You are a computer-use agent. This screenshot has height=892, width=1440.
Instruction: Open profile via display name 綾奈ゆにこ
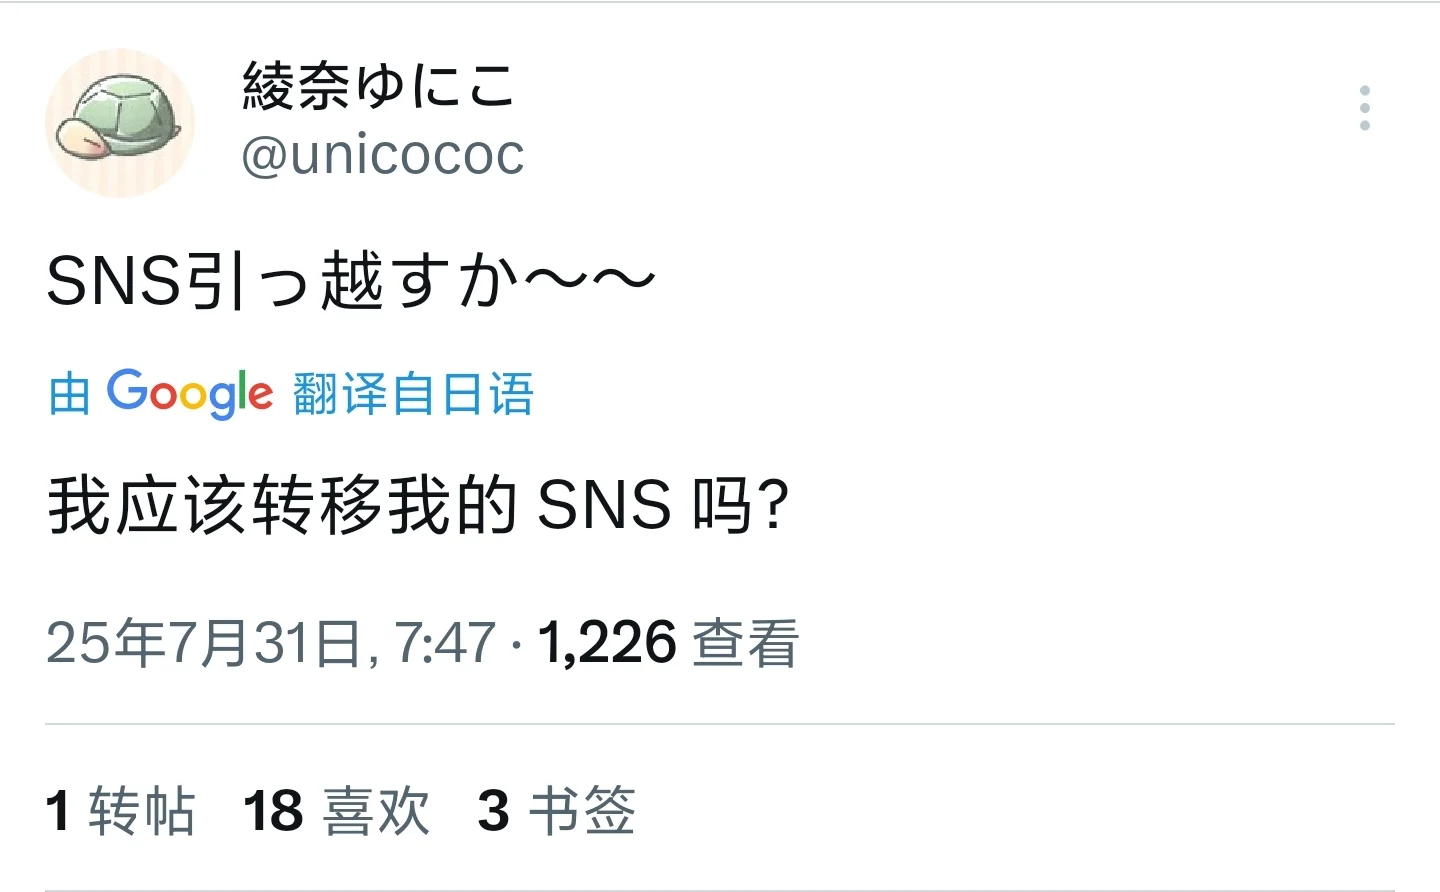click(379, 85)
